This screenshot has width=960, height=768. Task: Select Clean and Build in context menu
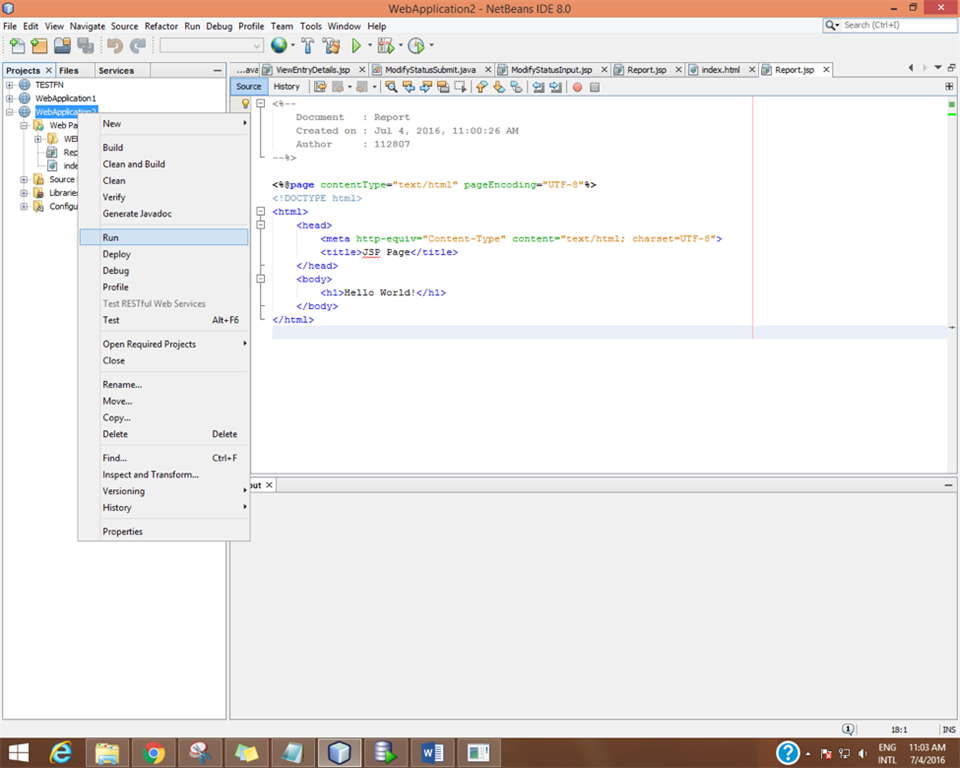click(134, 164)
